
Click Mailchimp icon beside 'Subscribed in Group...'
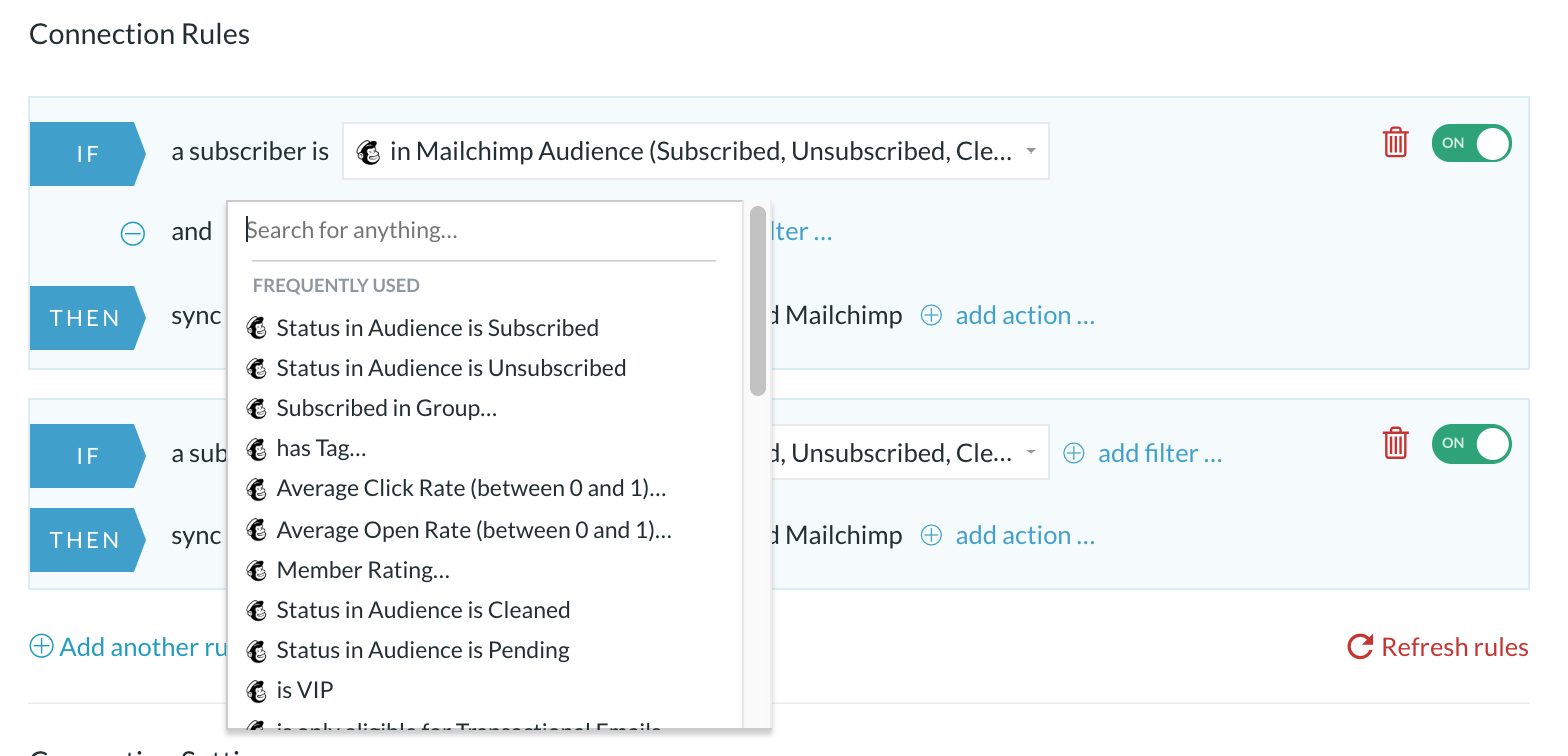[257, 408]
